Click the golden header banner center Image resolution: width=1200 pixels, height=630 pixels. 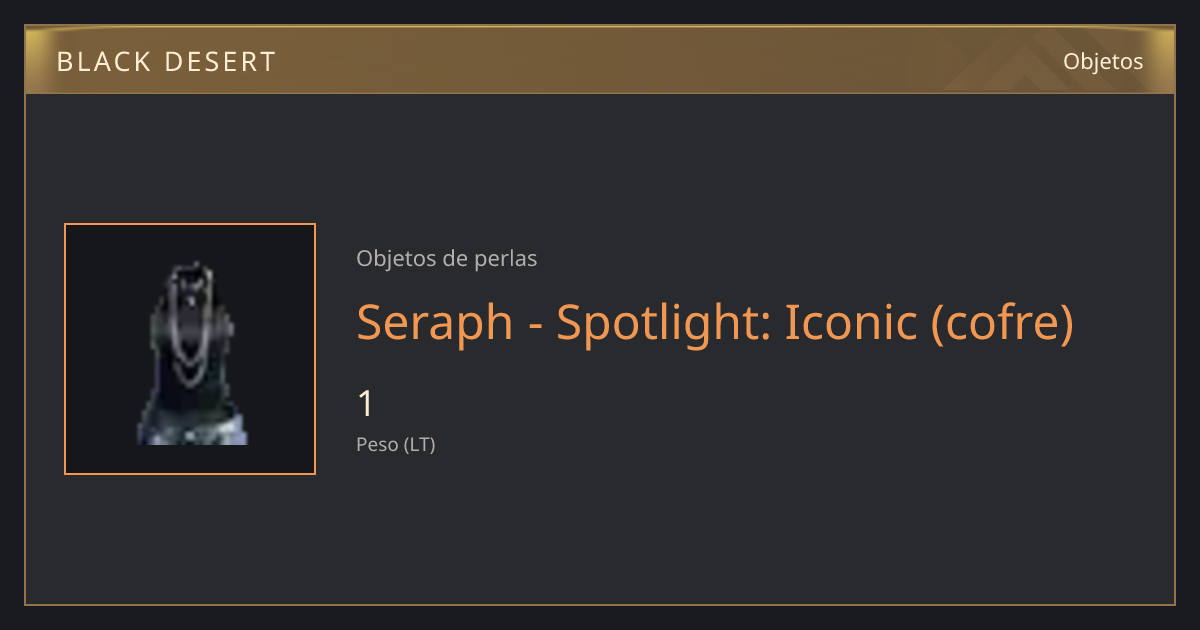pyautogui.click(x=600, y=60)
